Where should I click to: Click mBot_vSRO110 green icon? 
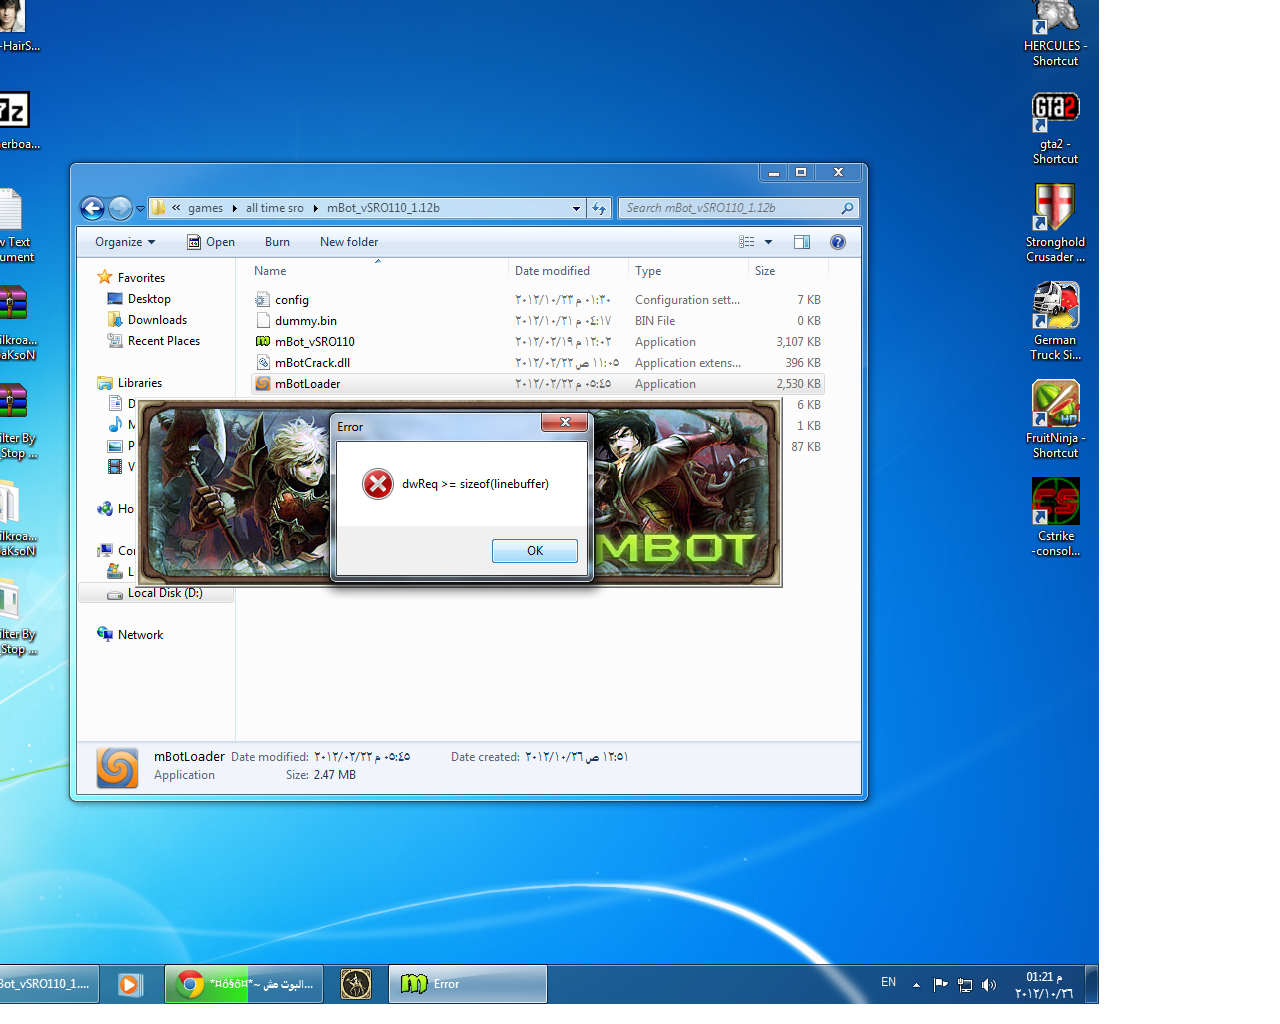[263, 342]
